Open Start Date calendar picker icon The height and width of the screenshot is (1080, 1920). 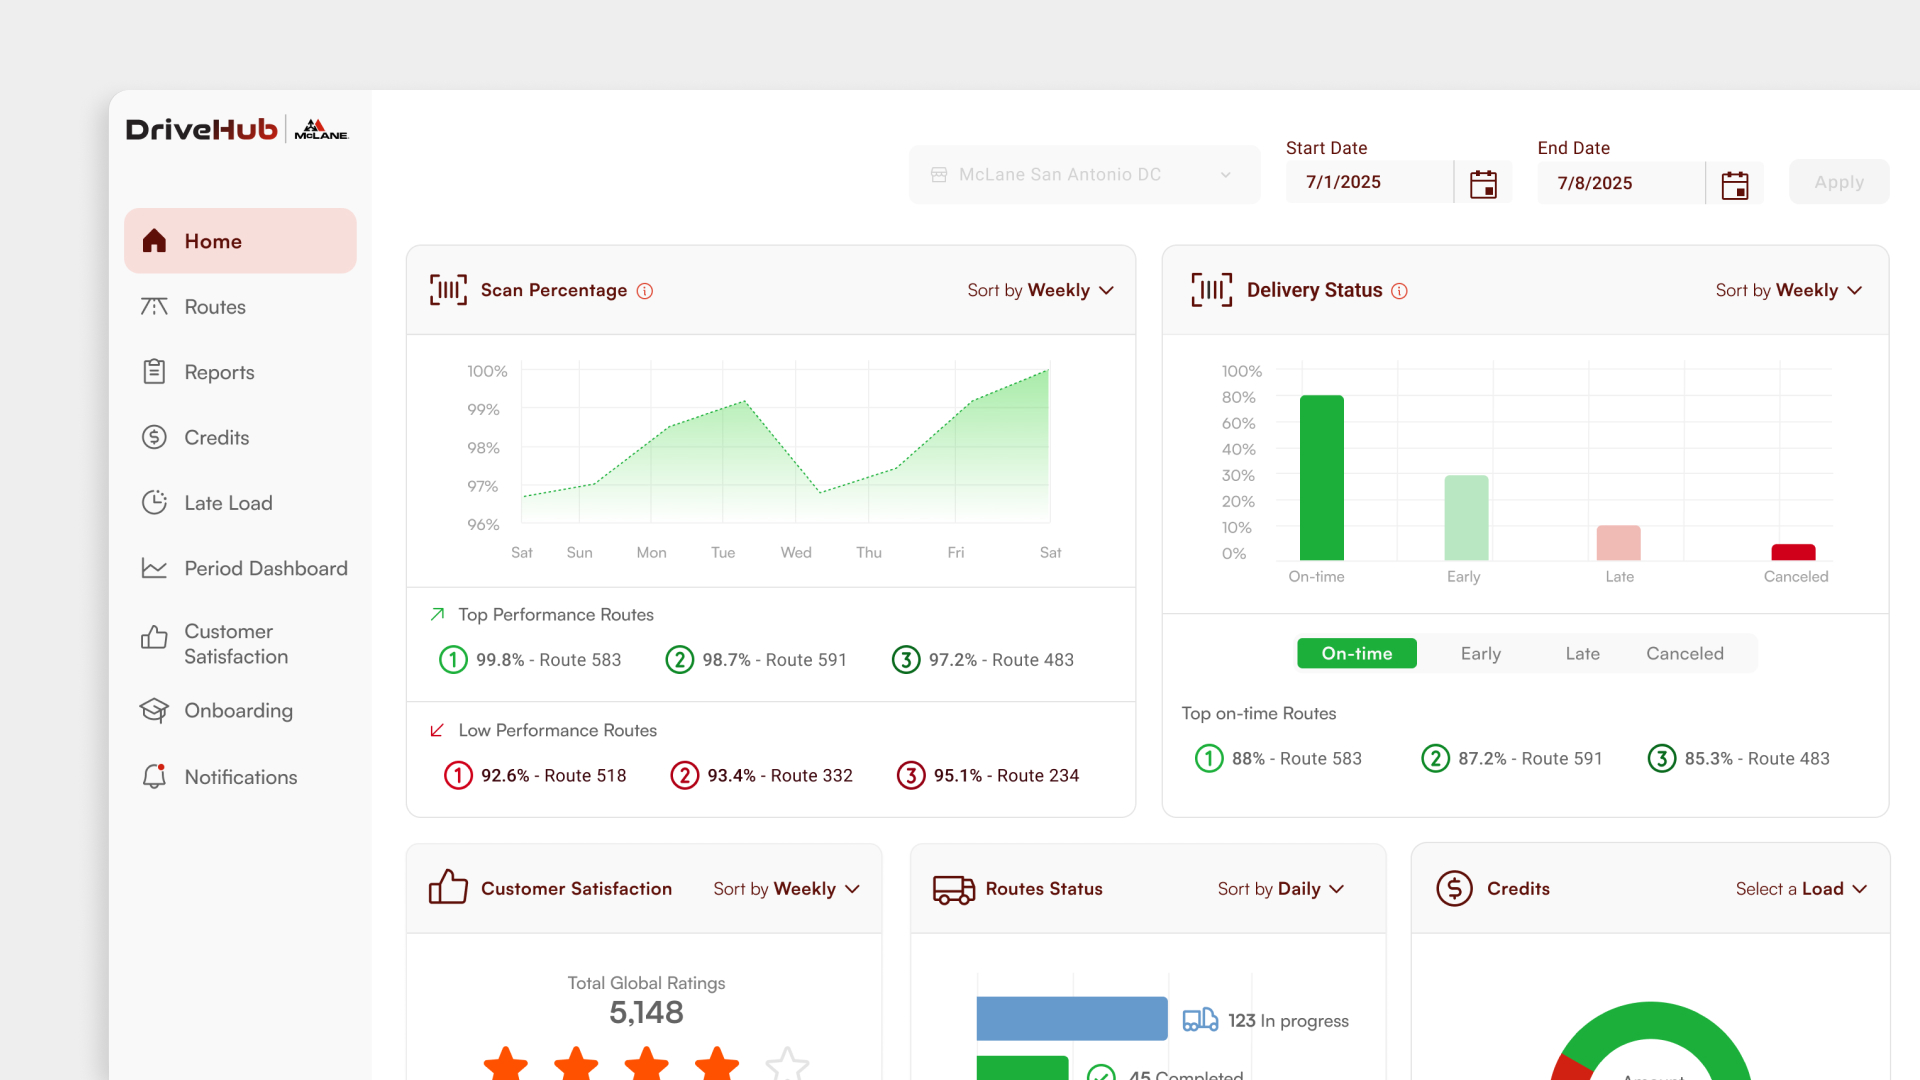coord(1483,183)
